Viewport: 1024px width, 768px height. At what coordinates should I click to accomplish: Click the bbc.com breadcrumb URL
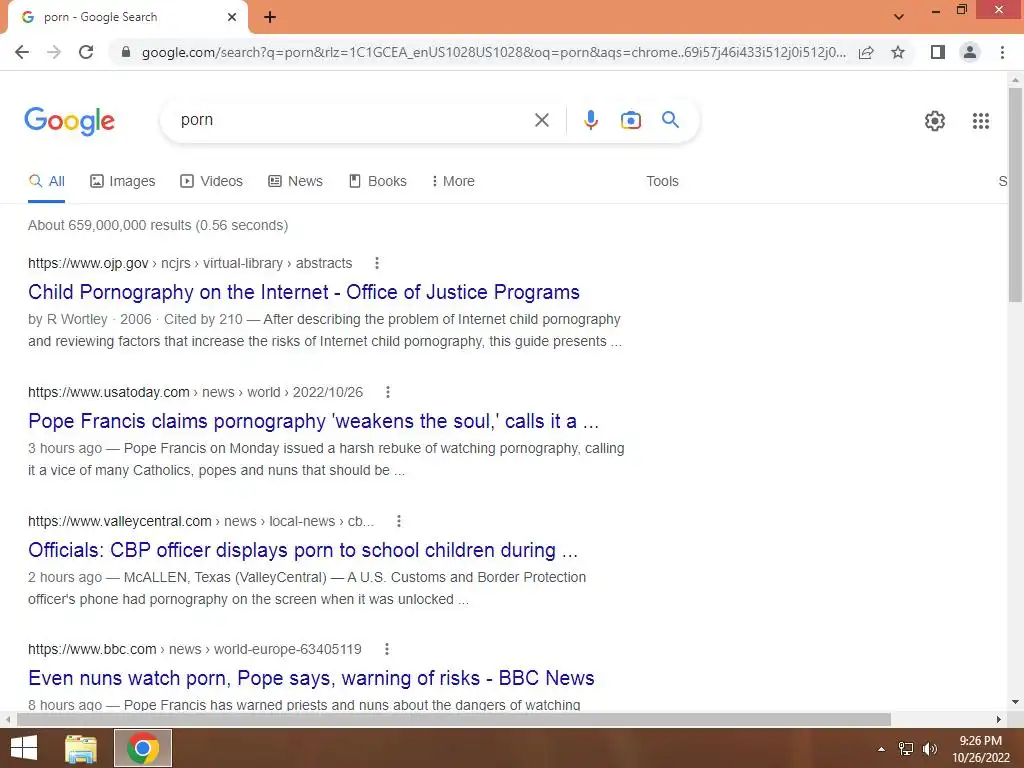[x=195, y=649]
